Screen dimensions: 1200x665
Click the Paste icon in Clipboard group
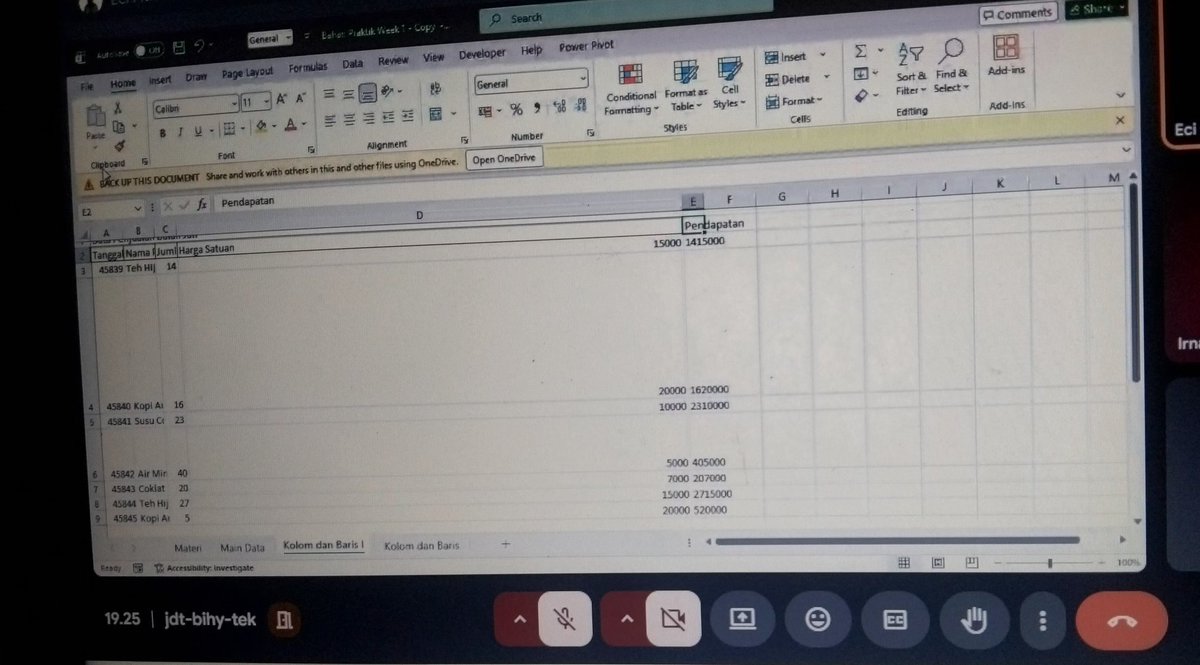96,116
